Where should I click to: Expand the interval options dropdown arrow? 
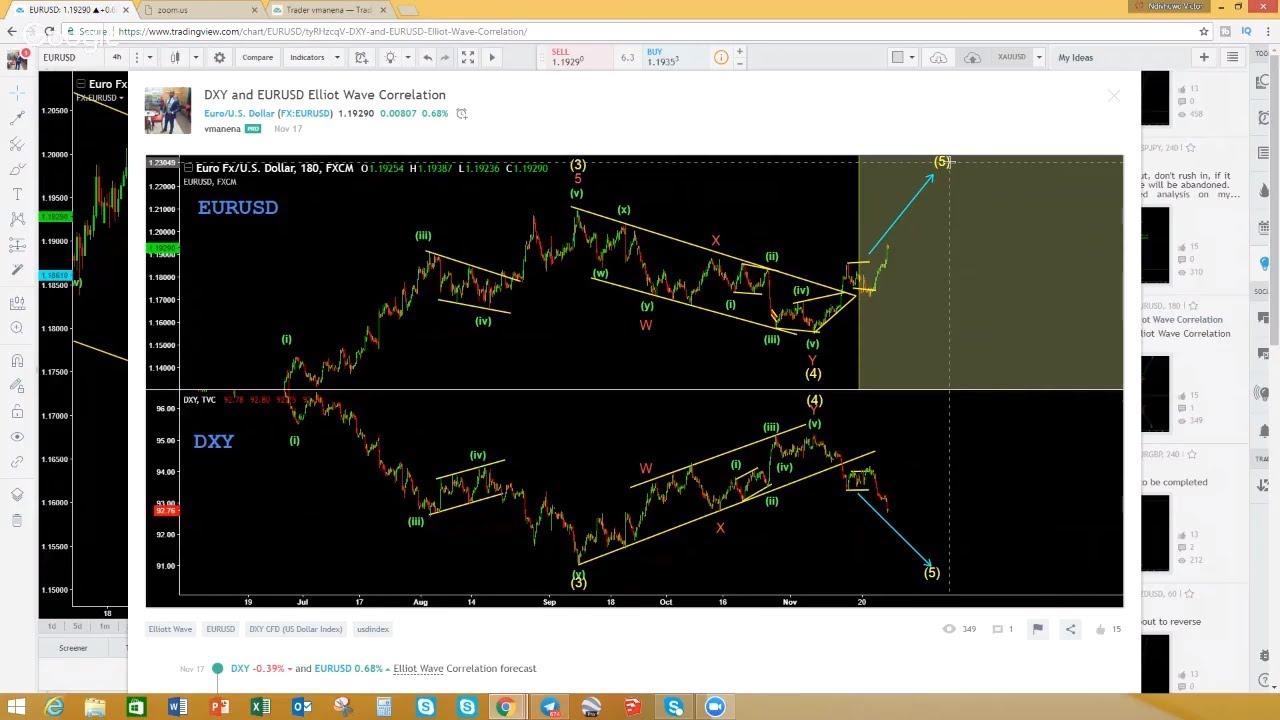coord(150,57)
